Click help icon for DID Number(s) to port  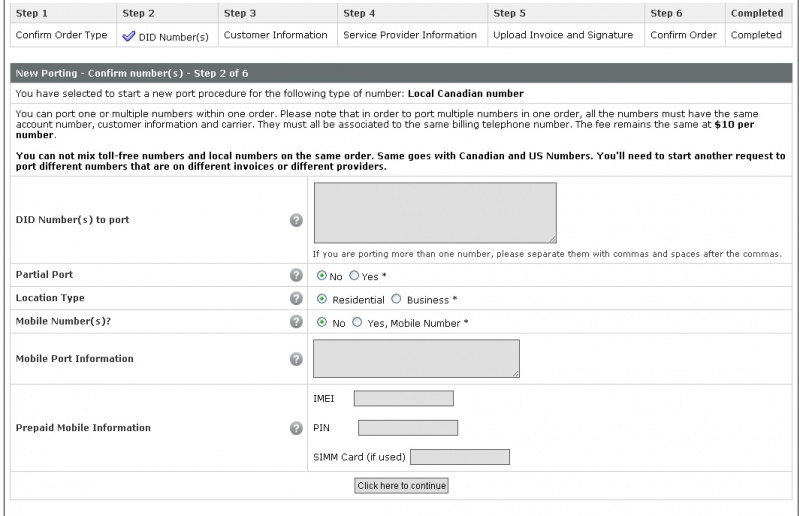coord(296,220)
